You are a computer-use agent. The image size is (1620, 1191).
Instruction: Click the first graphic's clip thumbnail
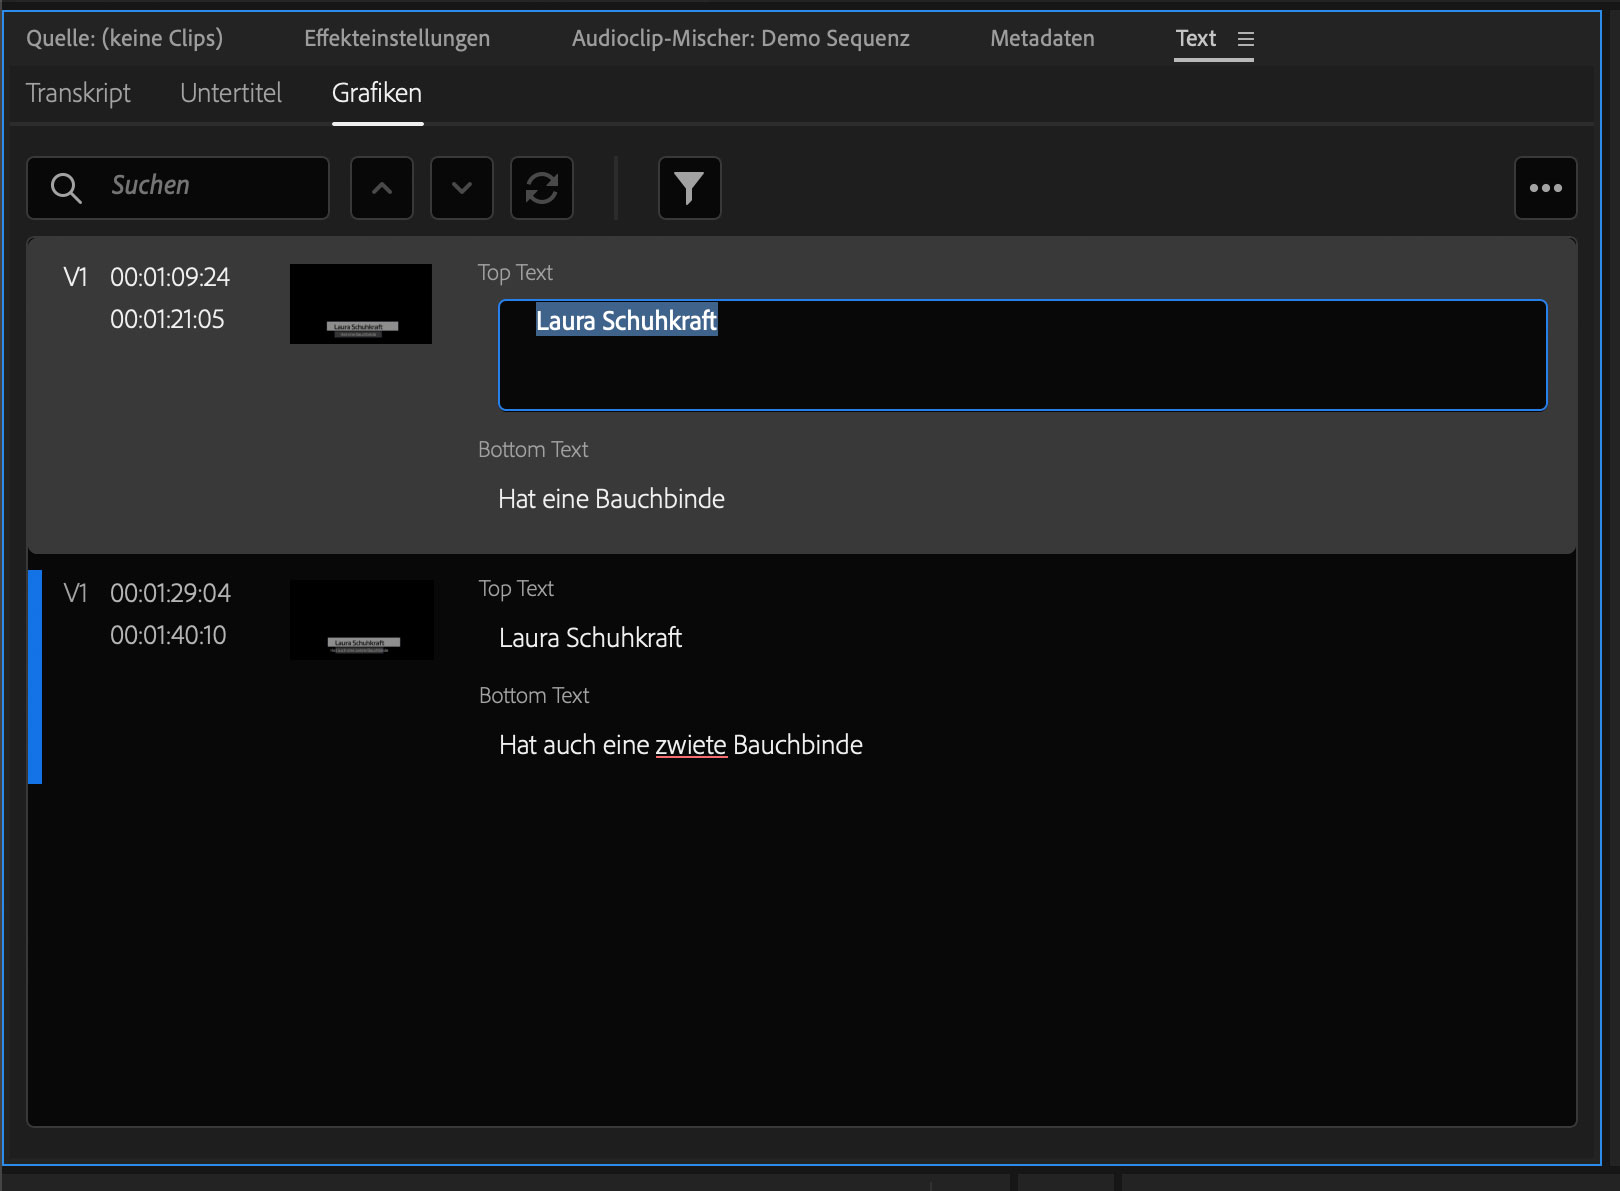tap(361, 304)
